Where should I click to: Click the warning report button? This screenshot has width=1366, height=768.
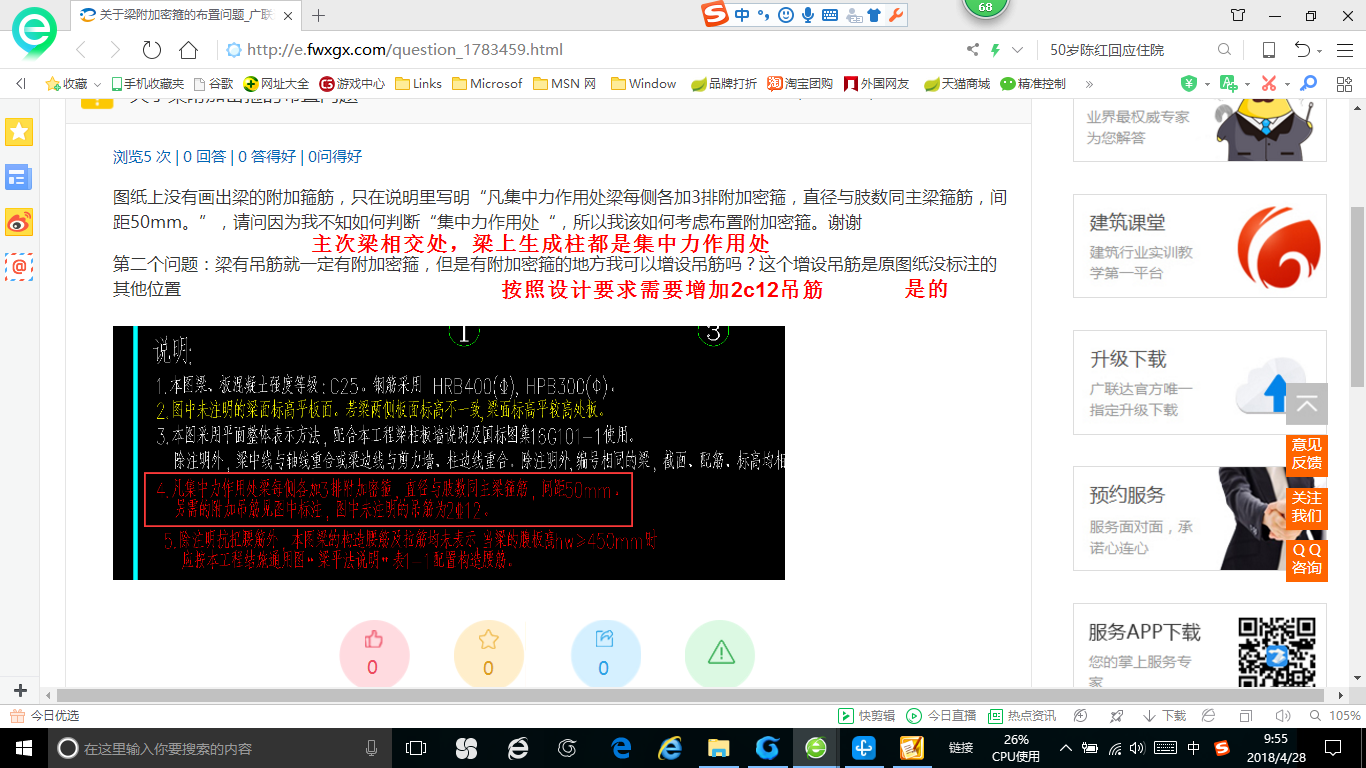pos(720,654)
